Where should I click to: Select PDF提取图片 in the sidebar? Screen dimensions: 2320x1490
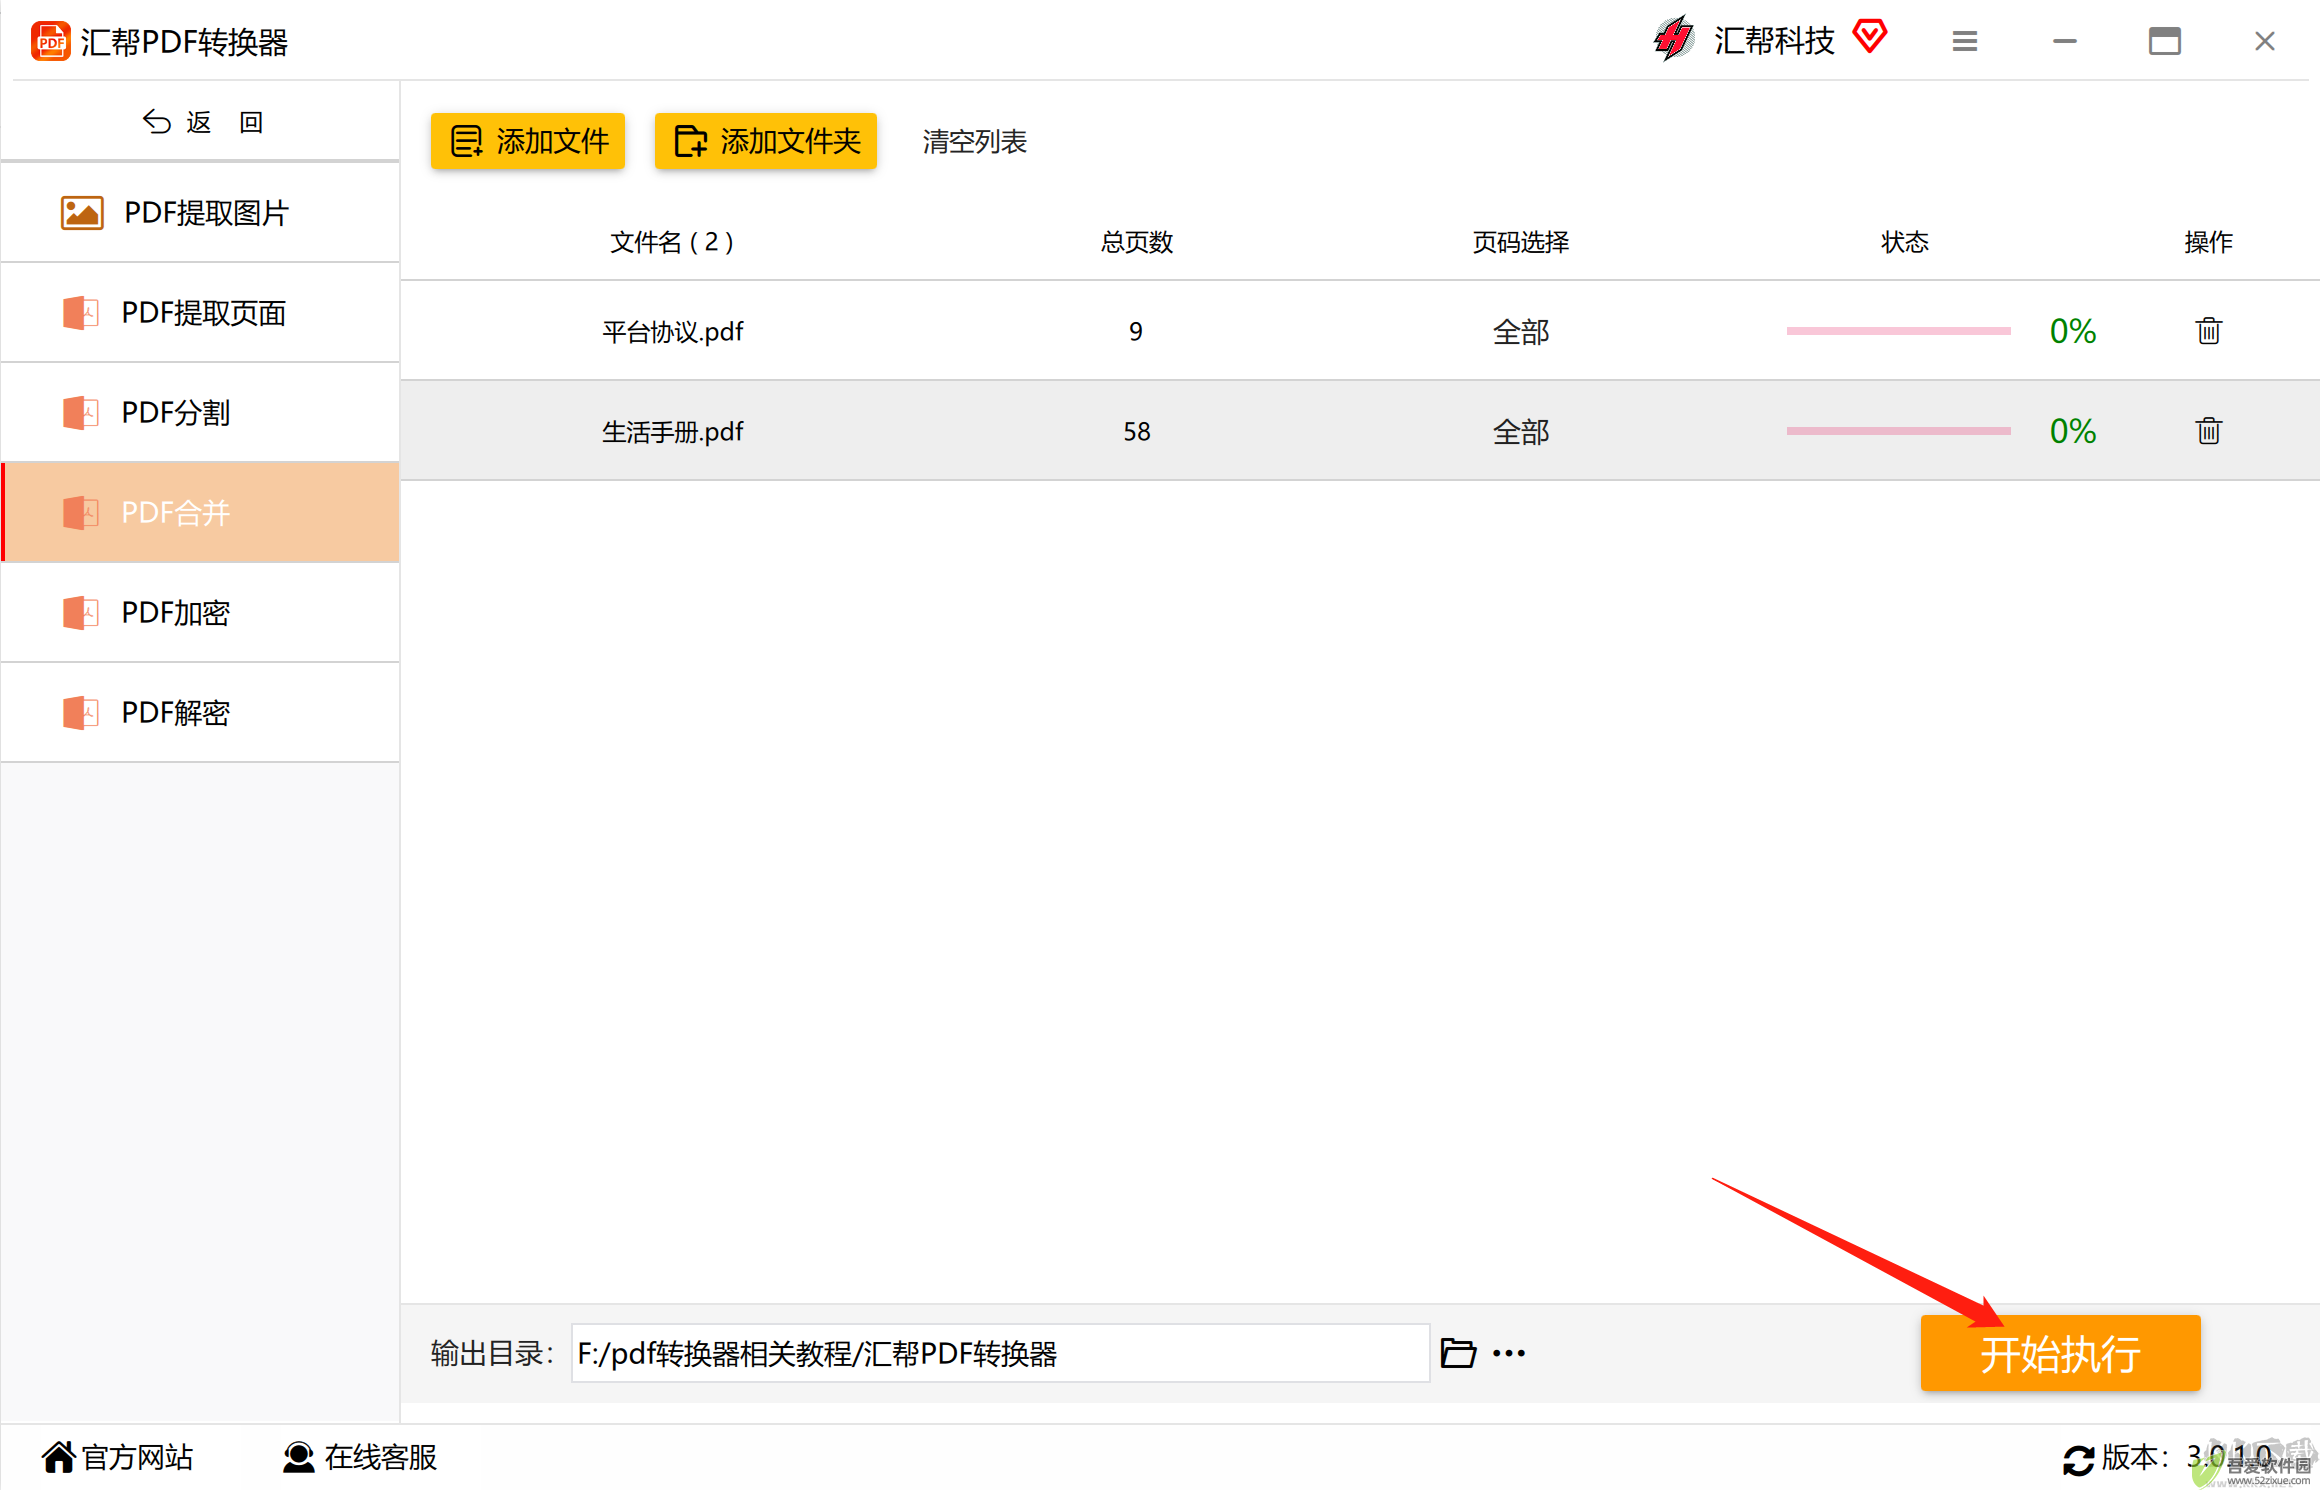pos(201,213)
